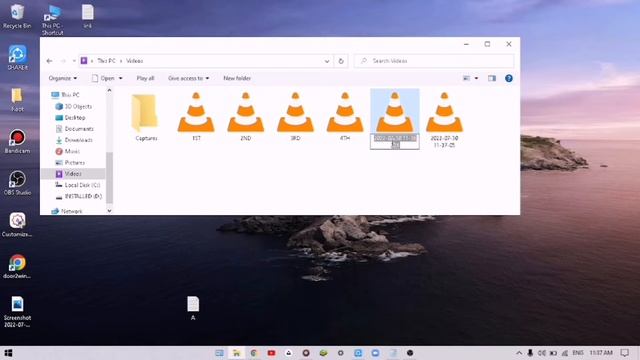640x360 pixels.
Task: Click the taskbar clock
Action: click(601, 353)
